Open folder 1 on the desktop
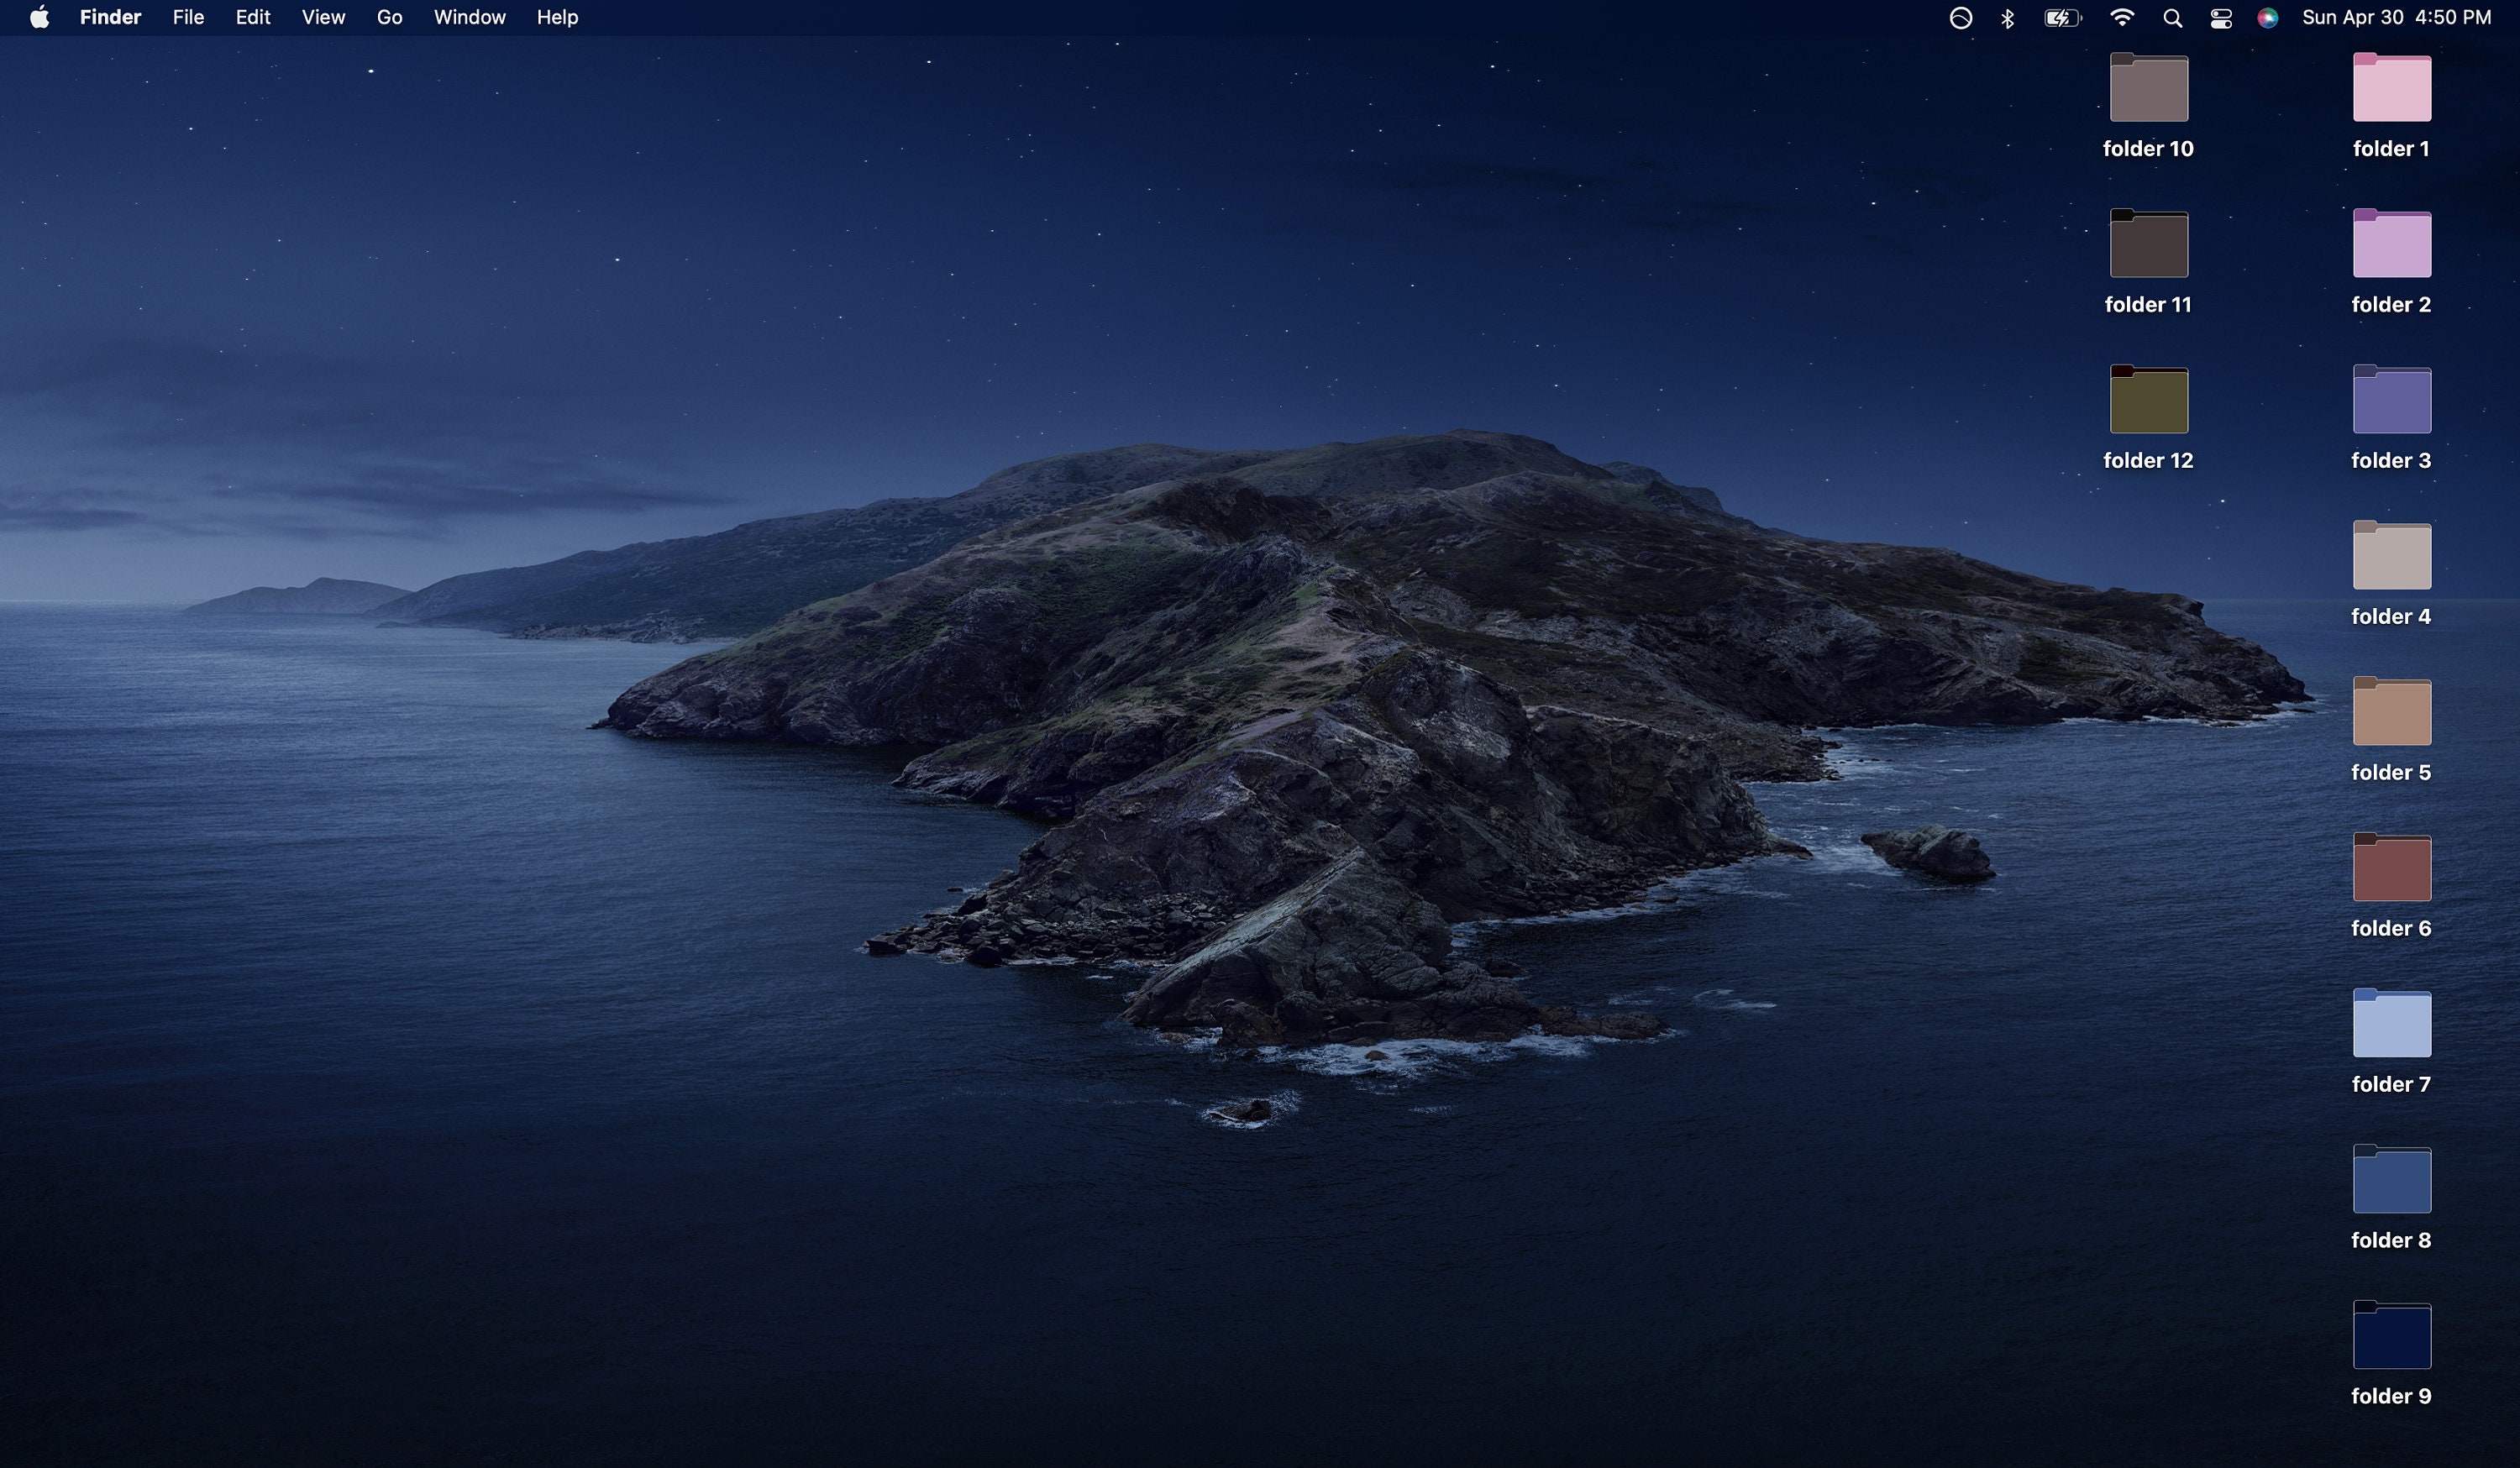 coord(2391,87)
